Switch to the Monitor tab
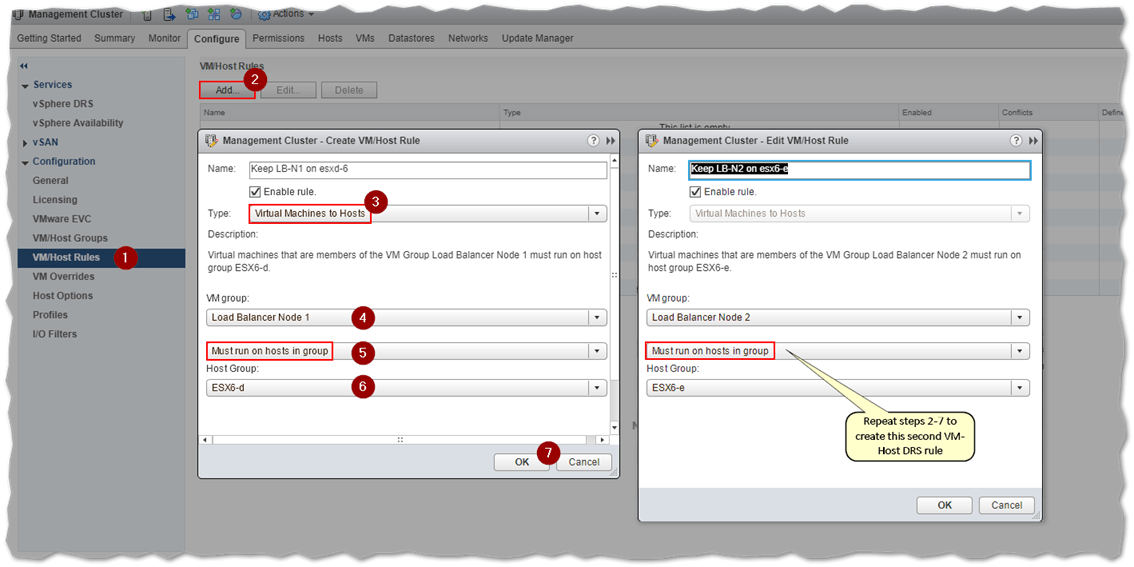Screen dimensions: 1134x567 (x=164, y=38)
